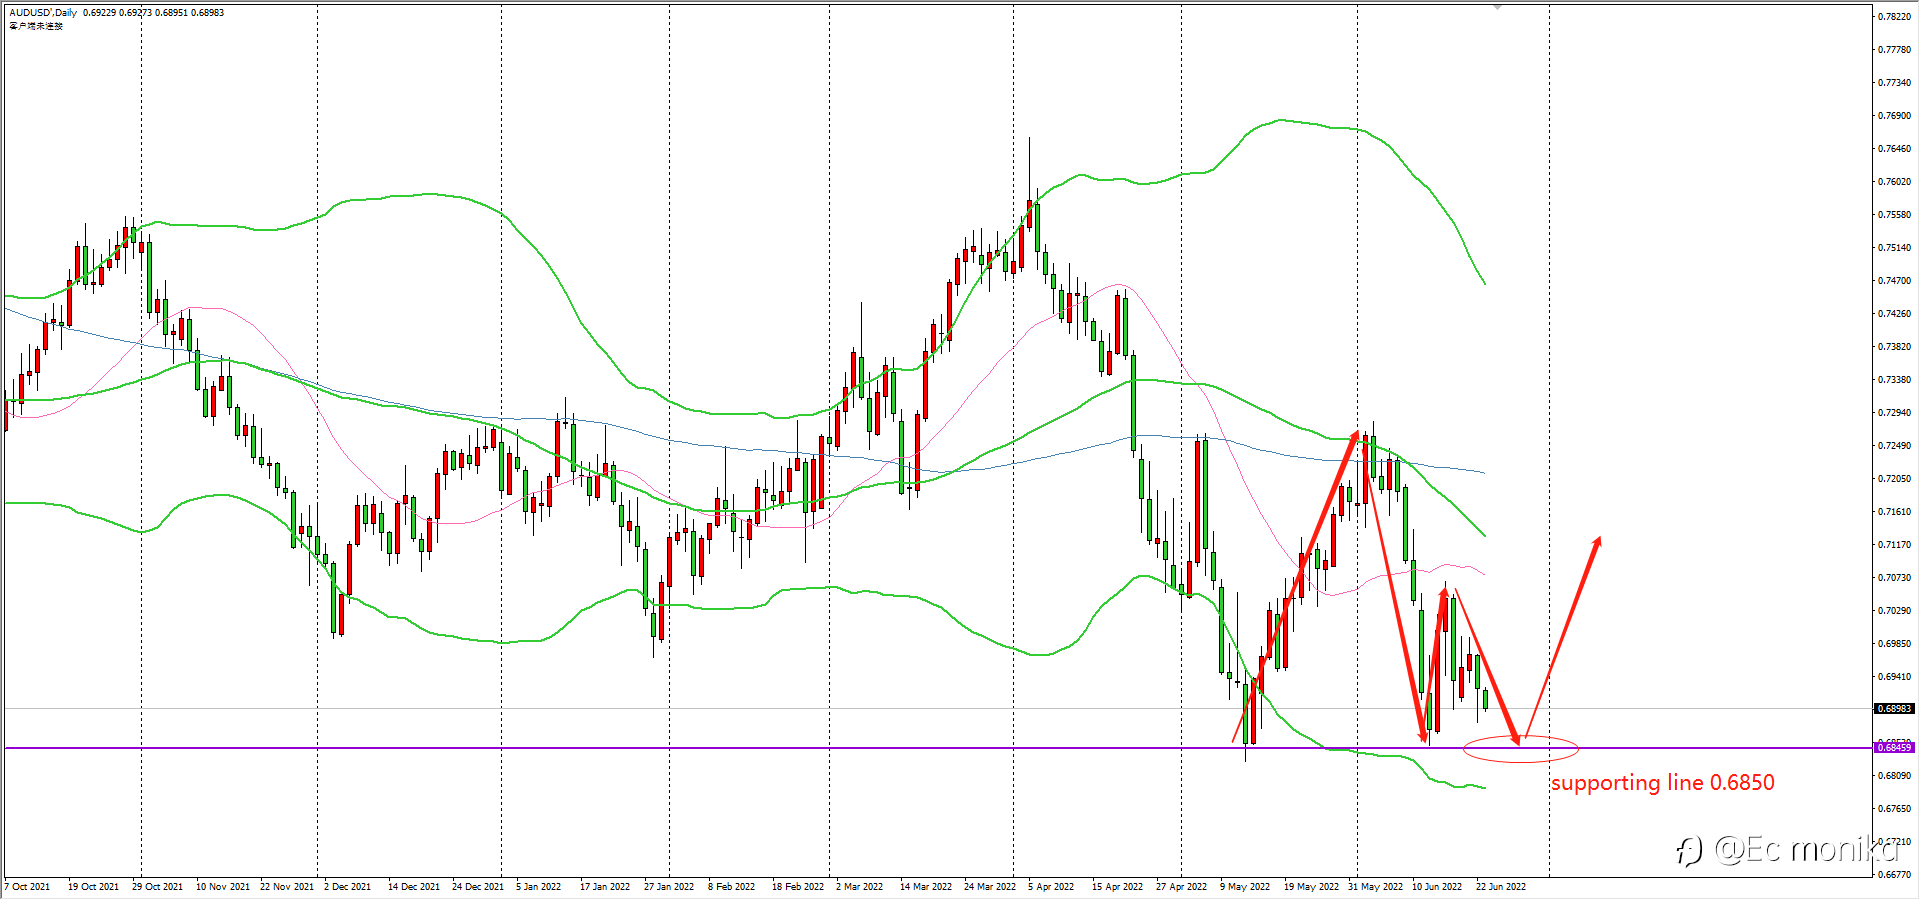1920x900 pixels.
Task: Click the 0.71170 price axis label
Action: point(1894,545)
